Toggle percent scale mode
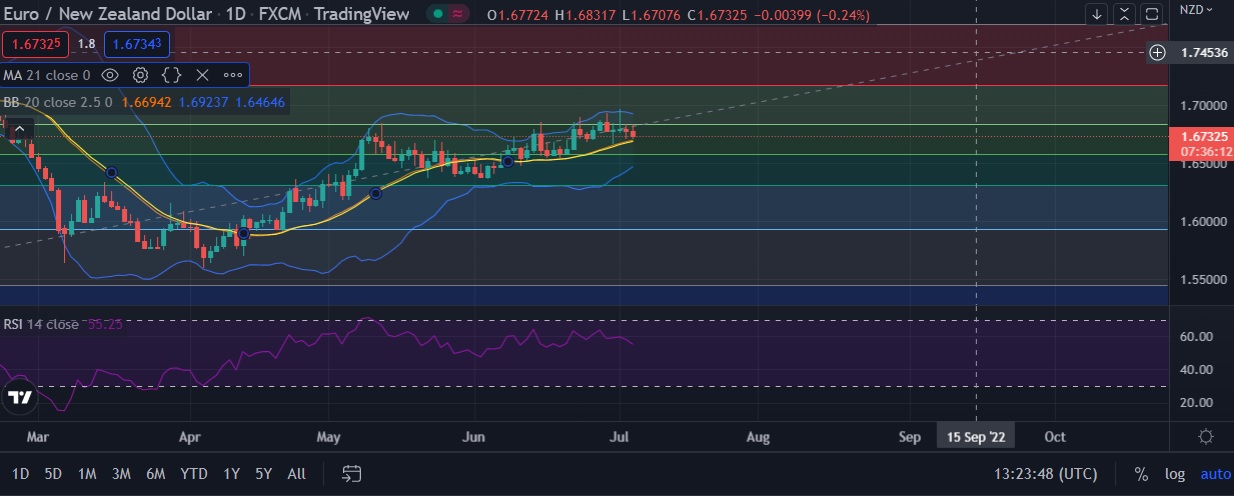The image size is (1234, 496). point(1141,475)
